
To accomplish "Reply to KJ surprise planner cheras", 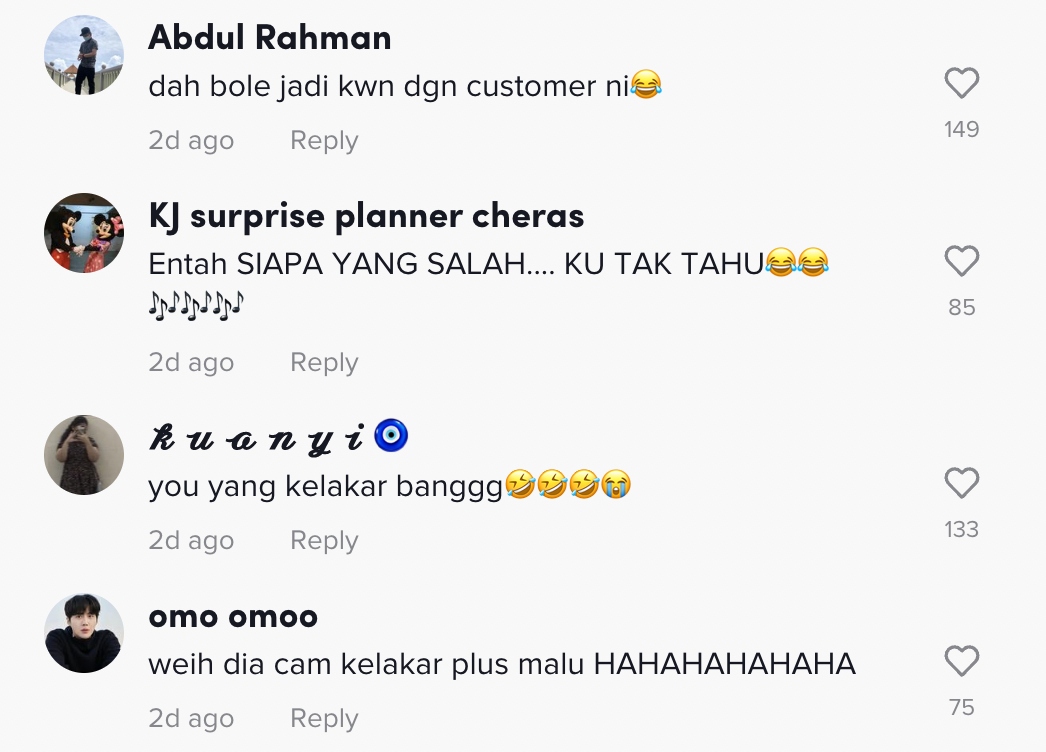I will pos(323,362).
